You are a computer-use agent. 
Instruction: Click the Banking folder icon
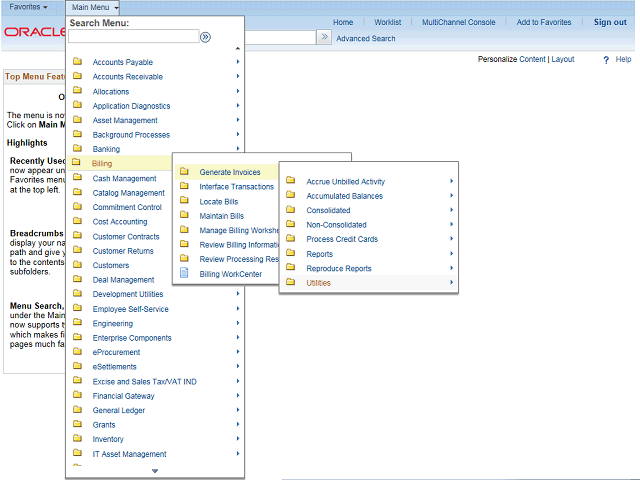click(77, 149)
